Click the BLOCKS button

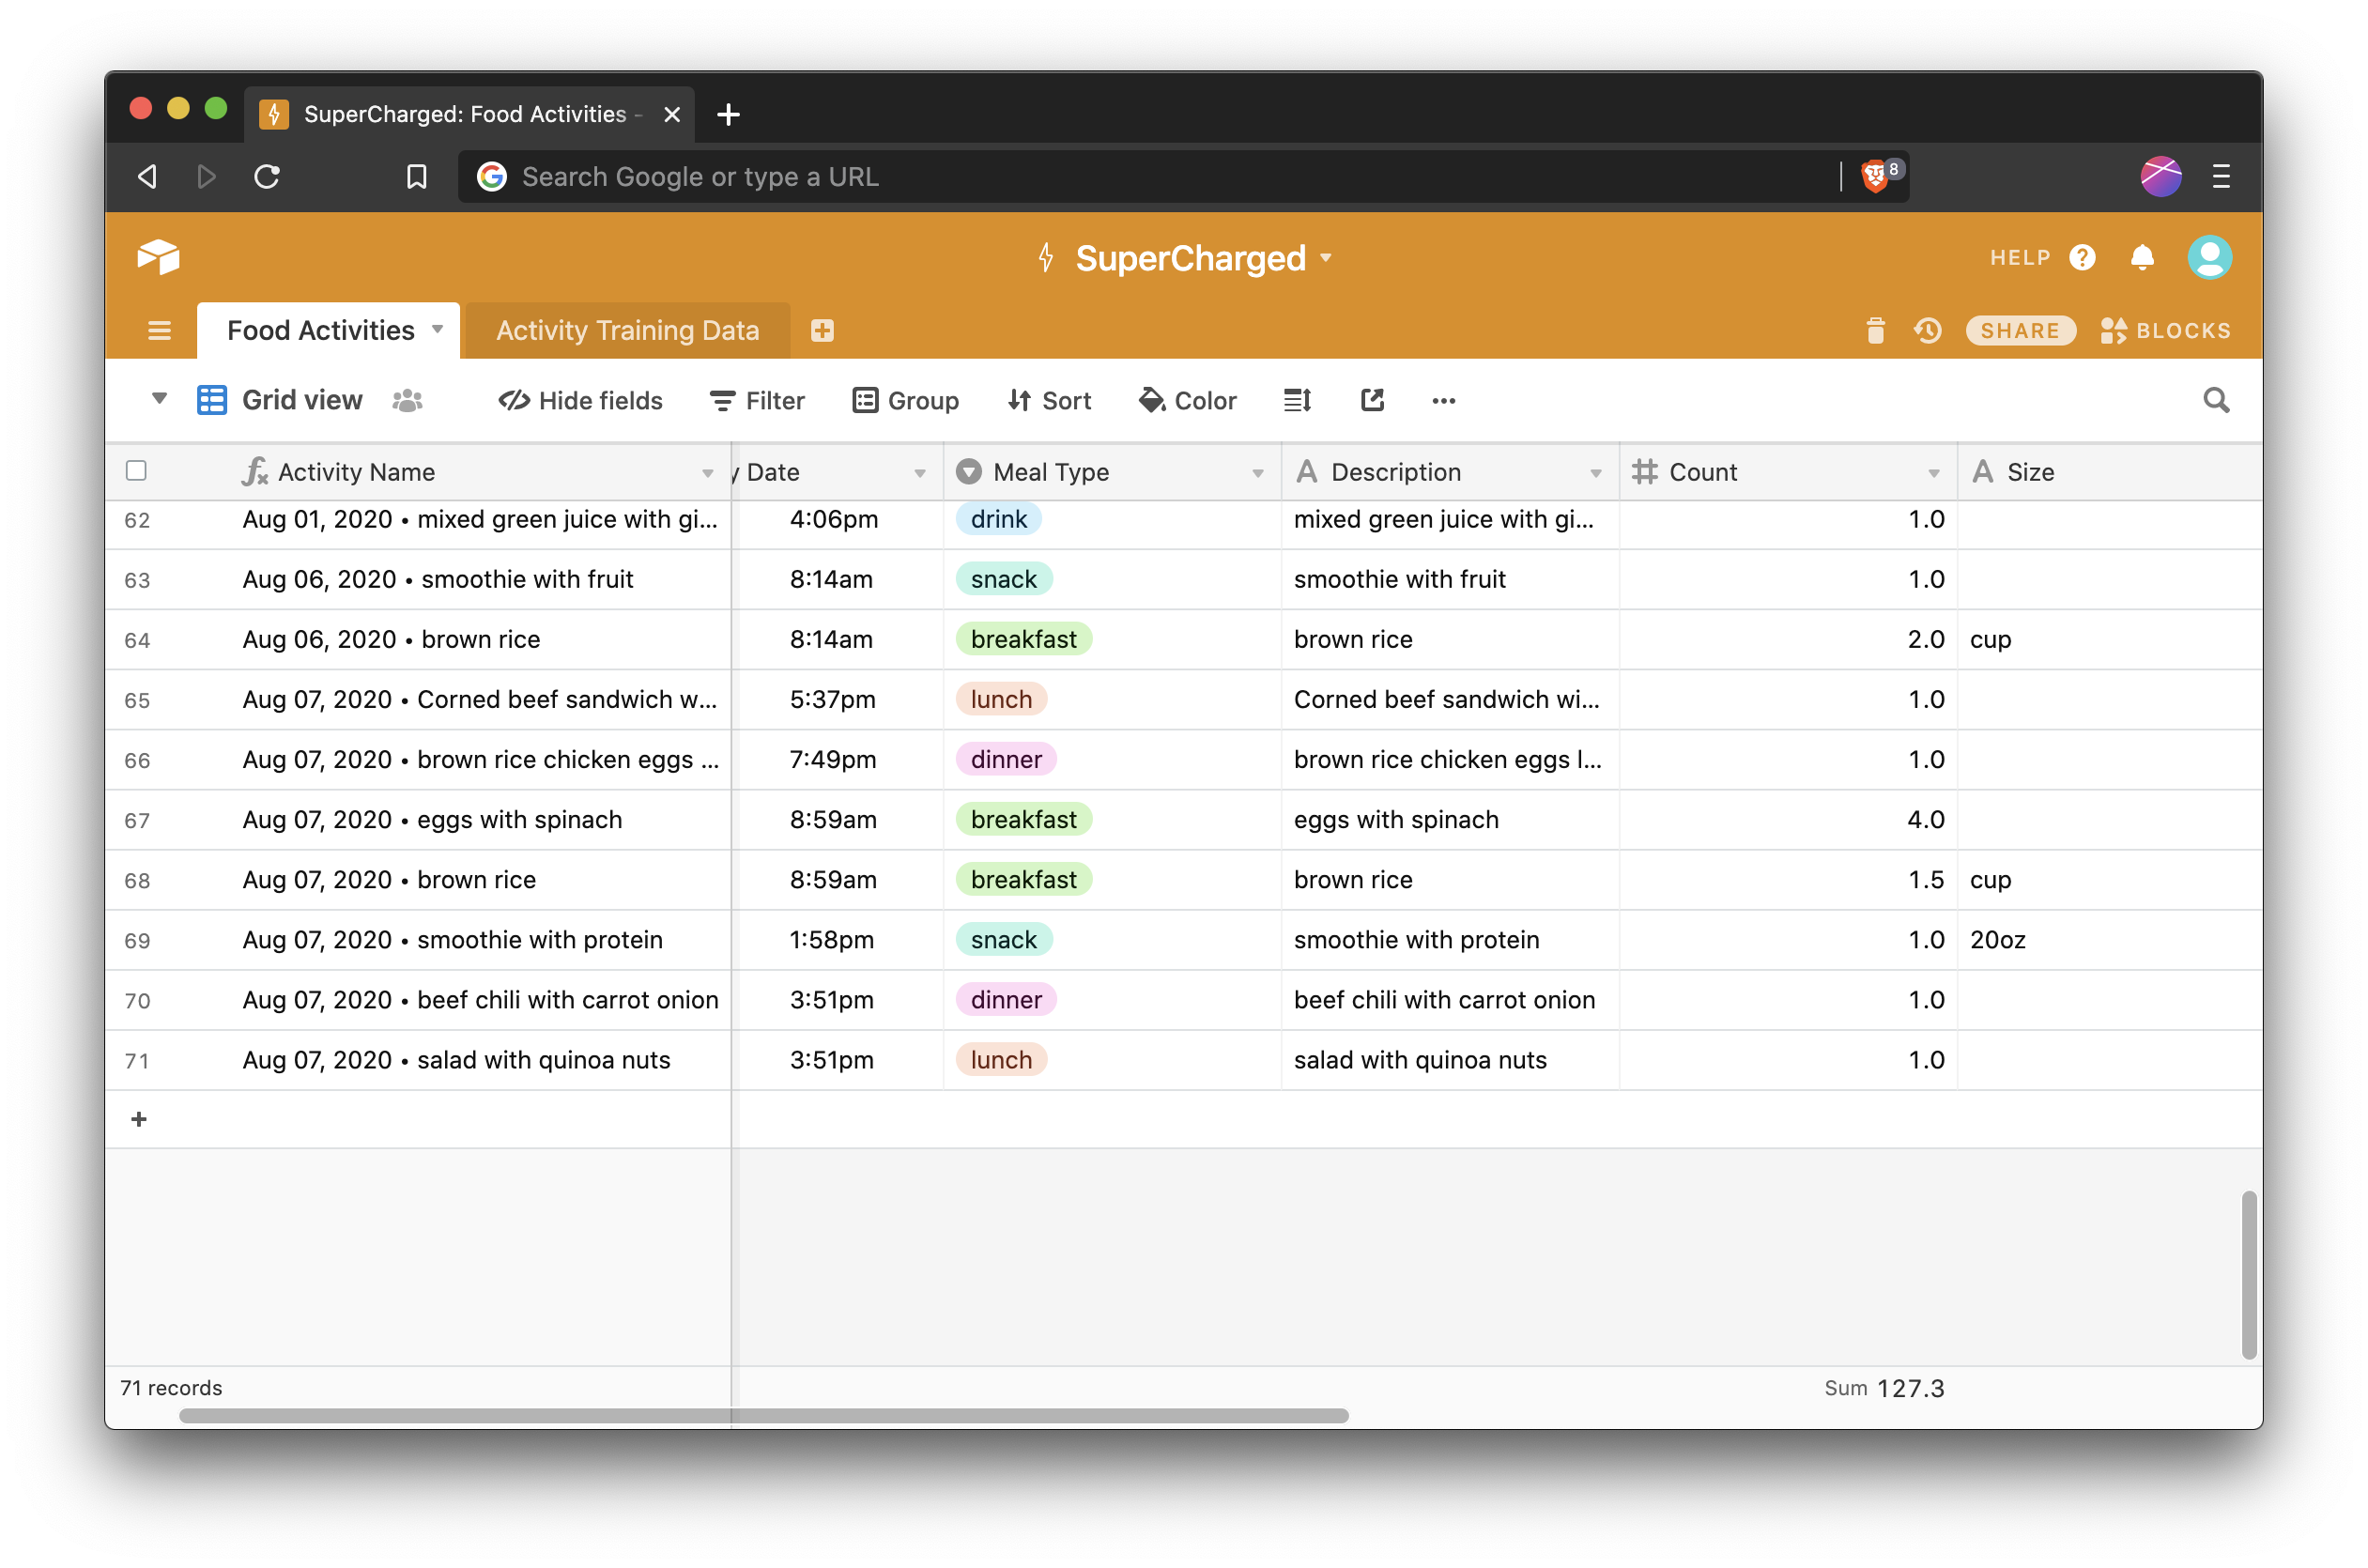(x=2165, y=329)
